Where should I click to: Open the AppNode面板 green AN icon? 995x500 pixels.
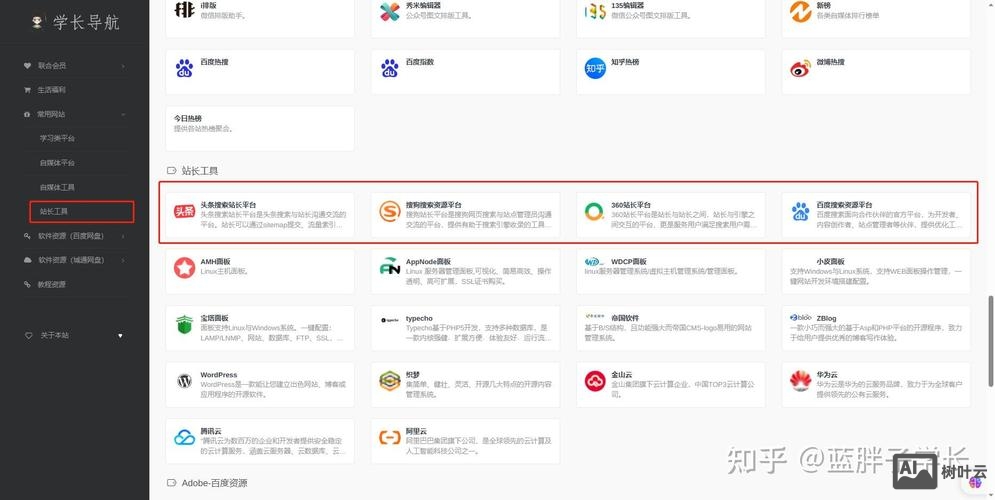pyautogui.click(x=390, y=266)
